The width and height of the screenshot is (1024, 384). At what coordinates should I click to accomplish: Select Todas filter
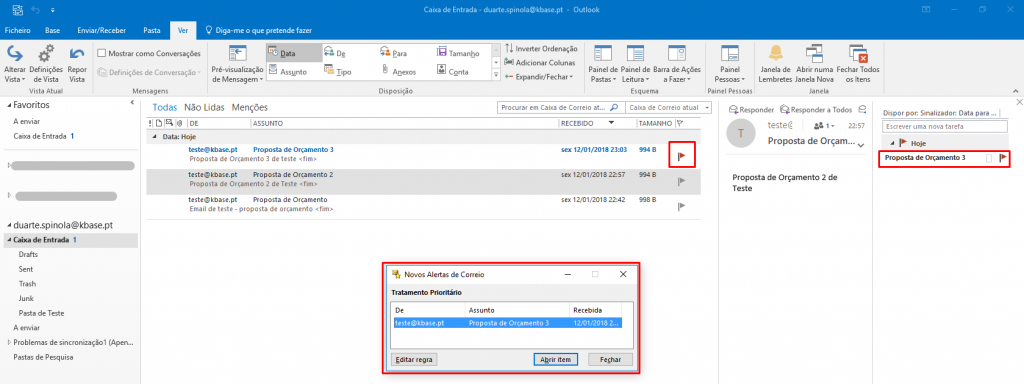point(165,108)
